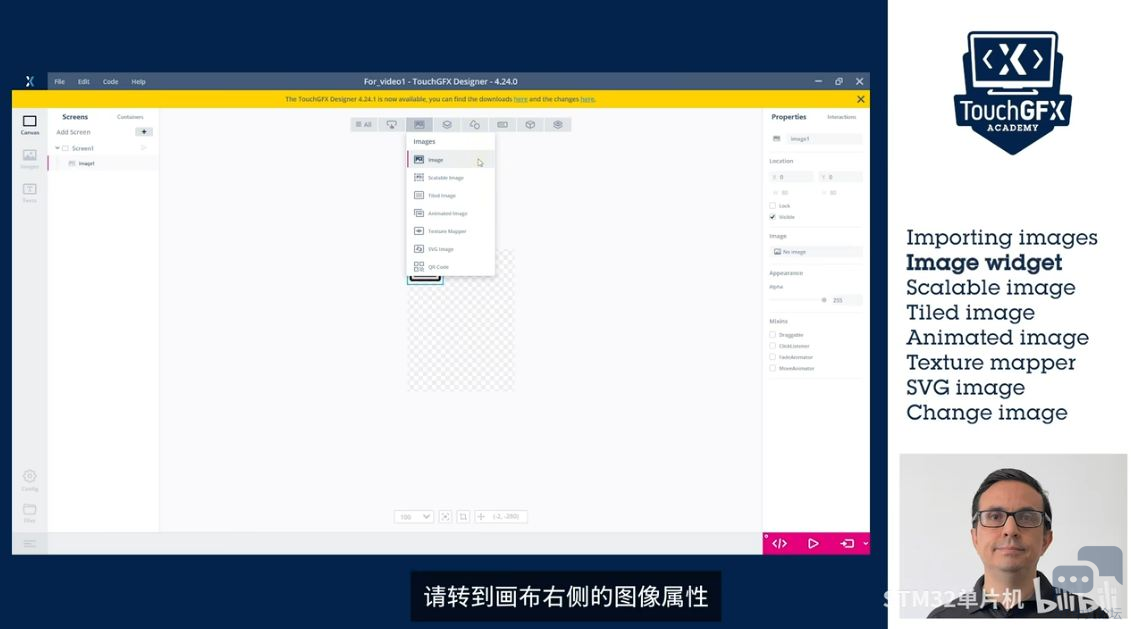Click the All widgets toolbar filter

[363, 125]
